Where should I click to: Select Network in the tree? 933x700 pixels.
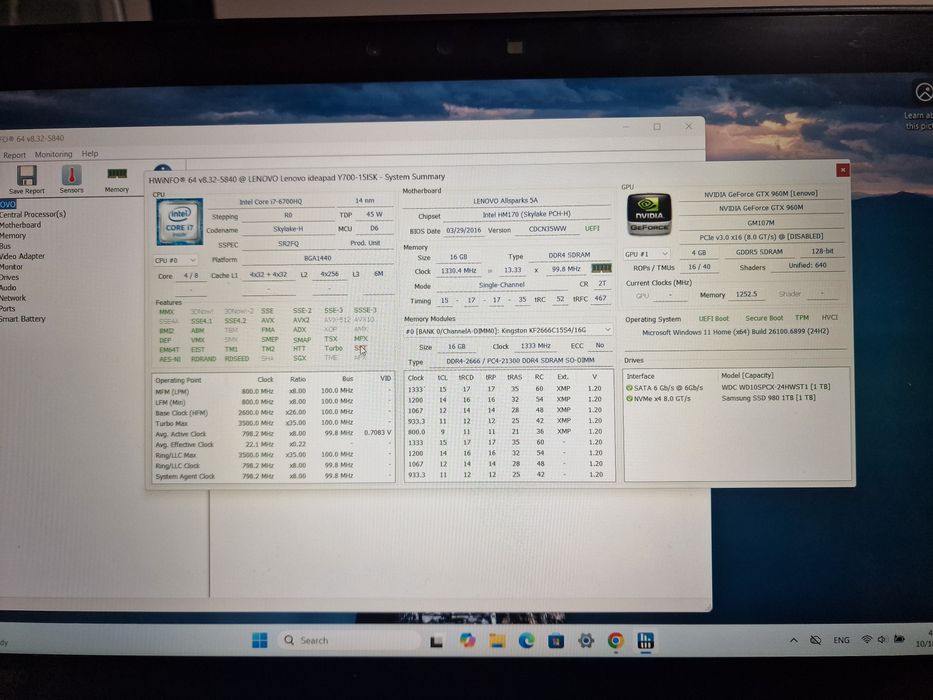coord(13,298)
